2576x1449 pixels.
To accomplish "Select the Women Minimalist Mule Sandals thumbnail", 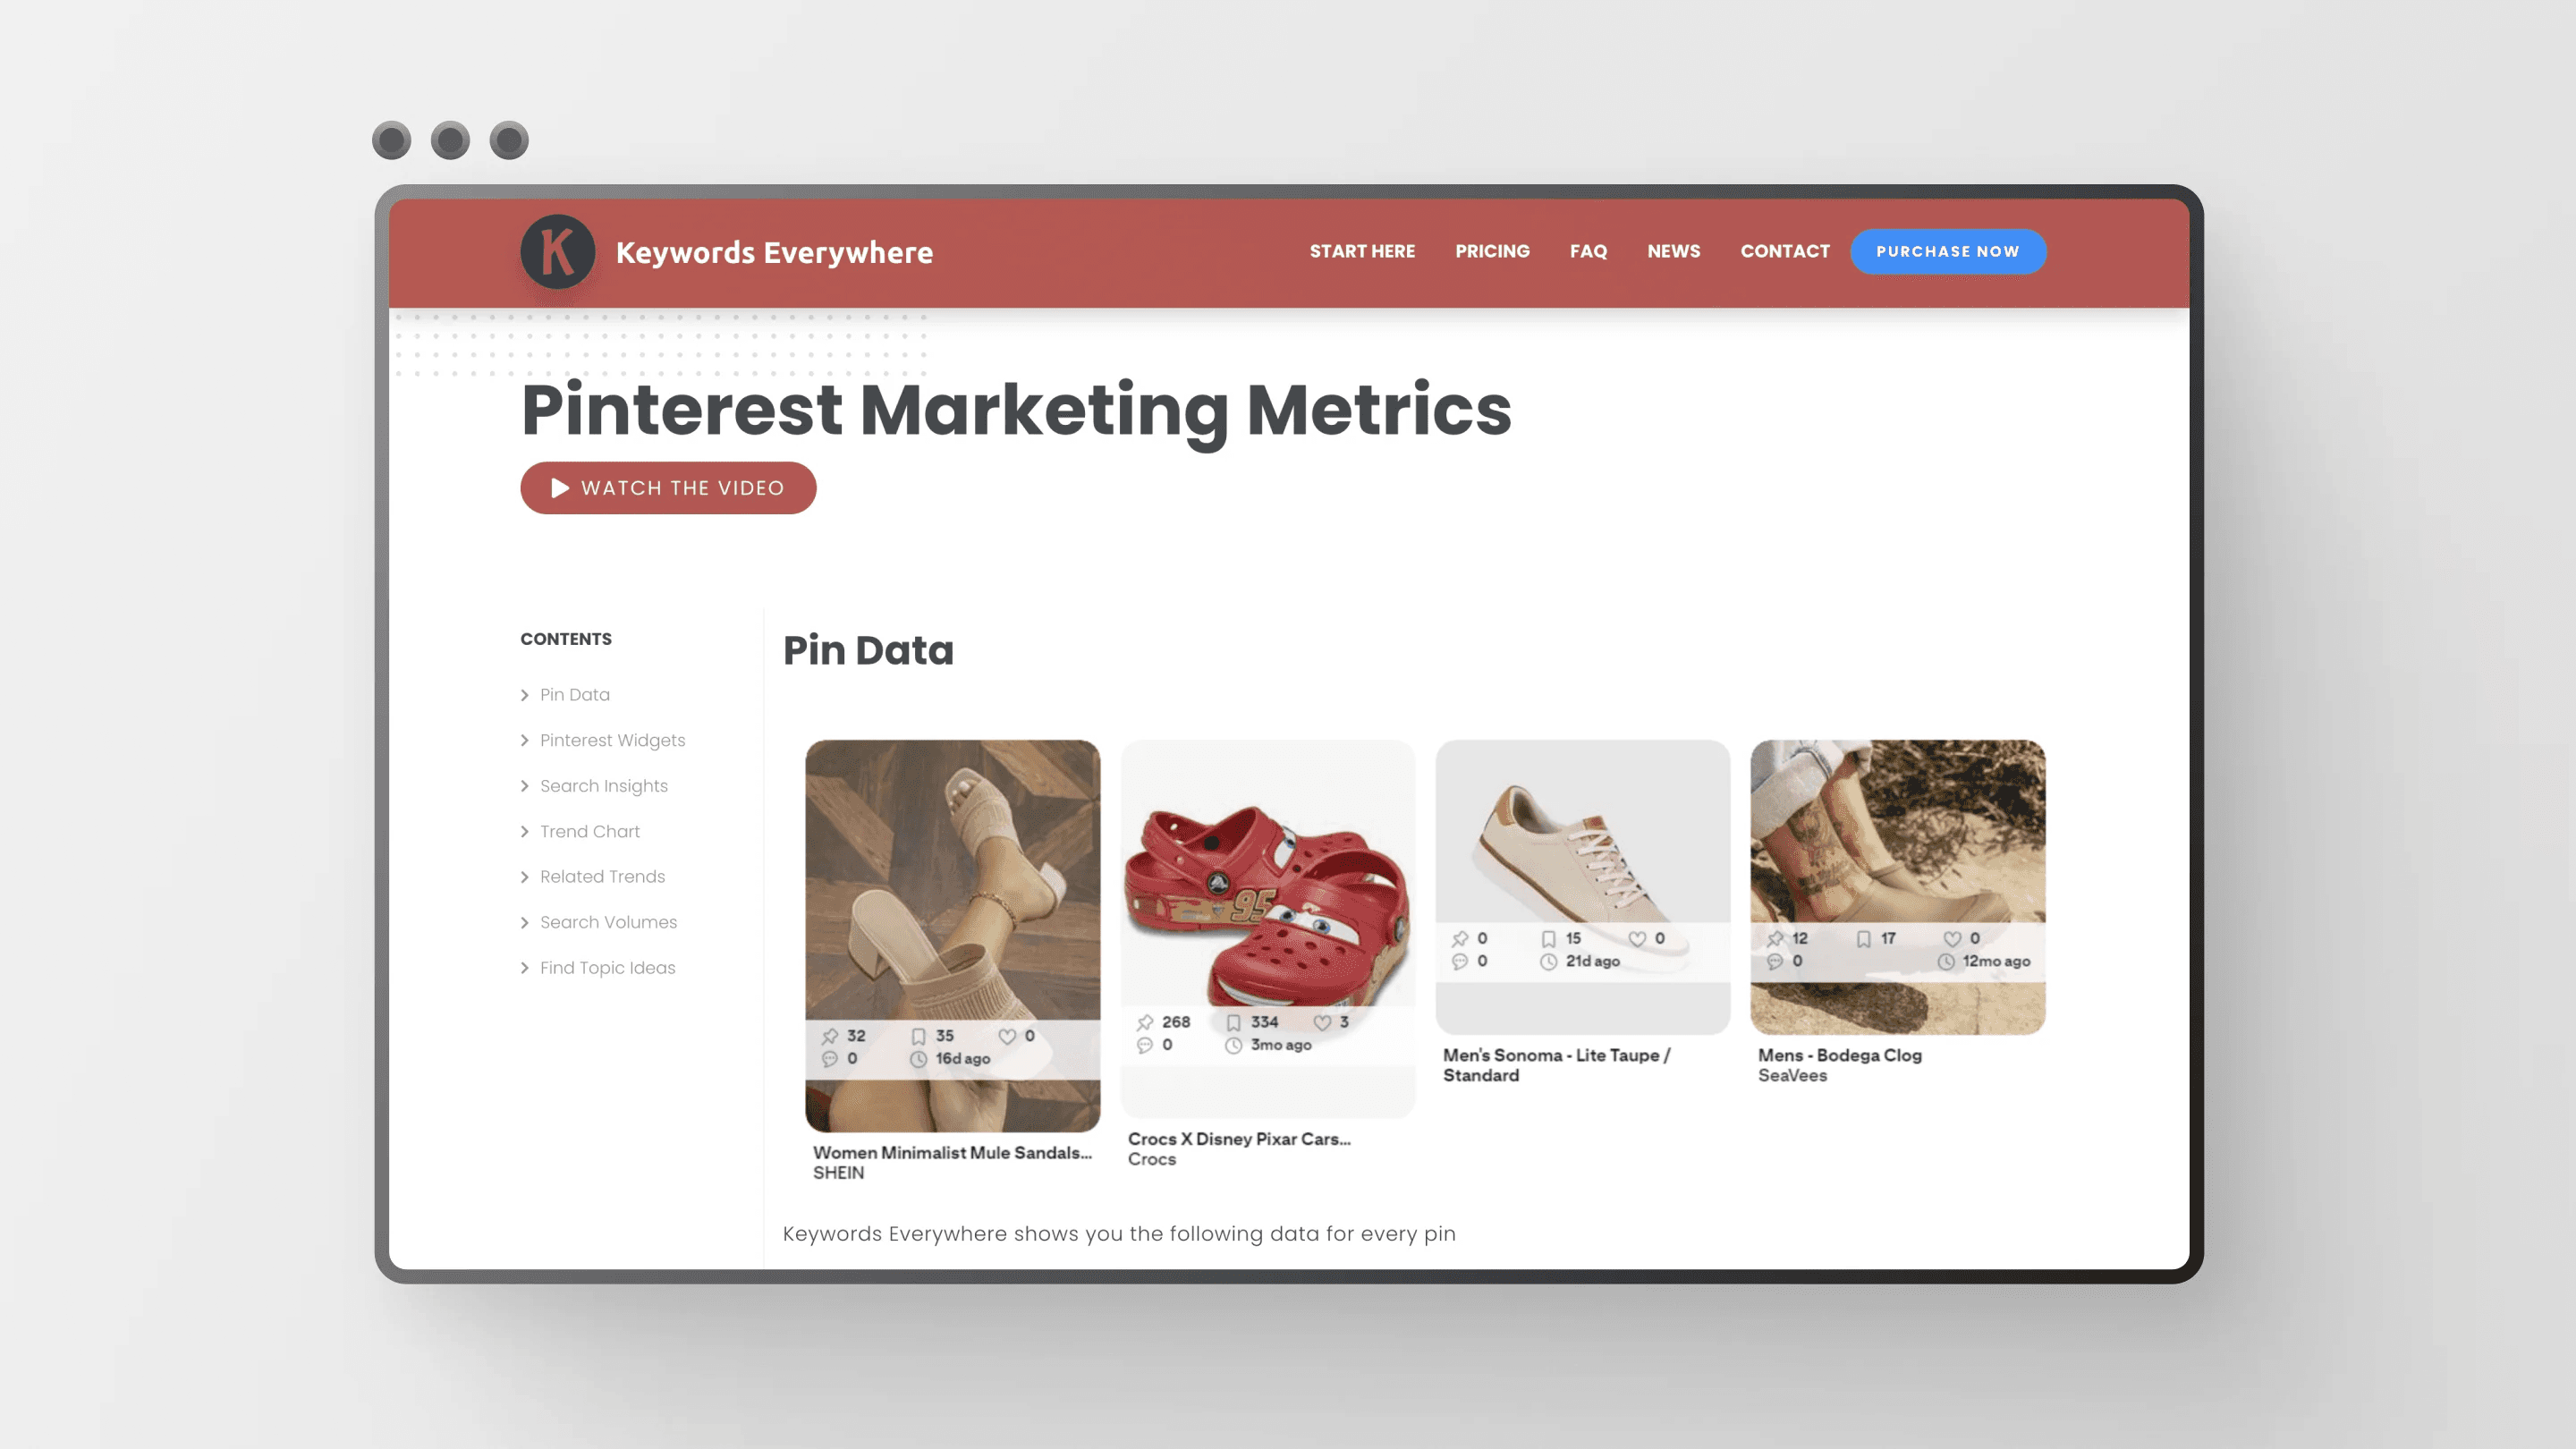I will [x=953, y=934].
